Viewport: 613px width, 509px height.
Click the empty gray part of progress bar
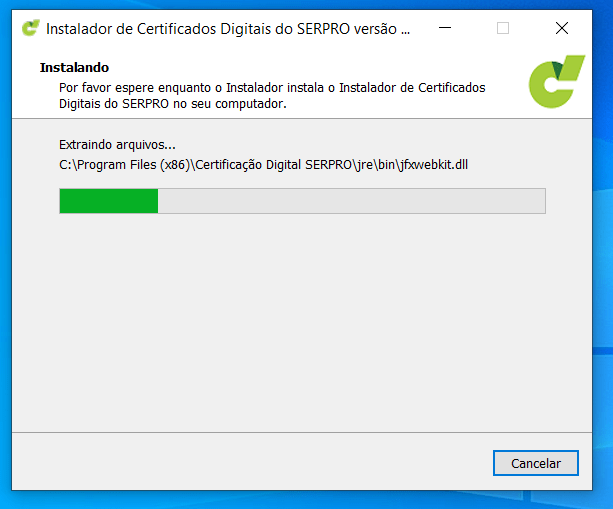(350, 200)
